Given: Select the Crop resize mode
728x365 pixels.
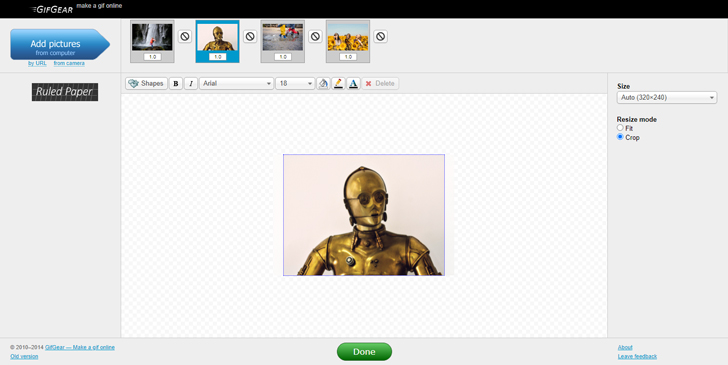Looking at the screenshot, I should pyautogui.click(x=620, y=137).
